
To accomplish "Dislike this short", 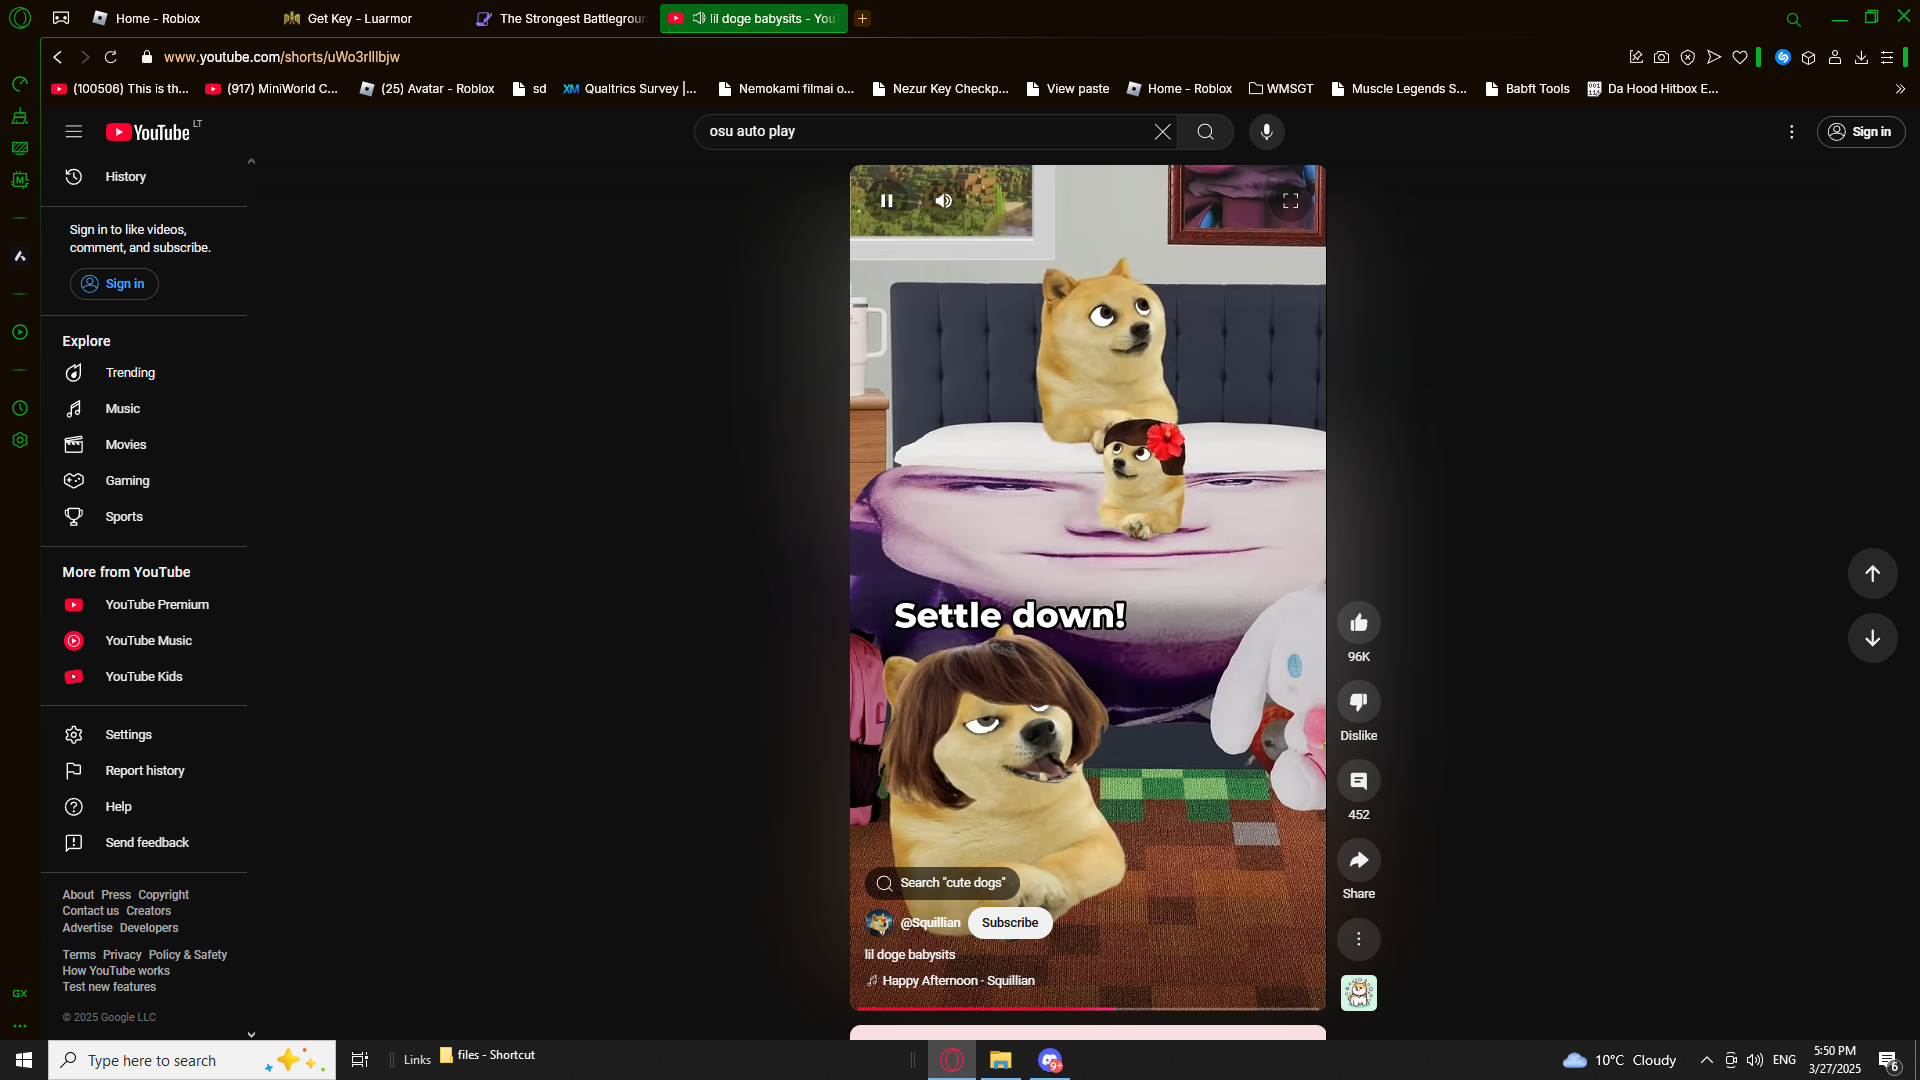I will (1359, 702).
